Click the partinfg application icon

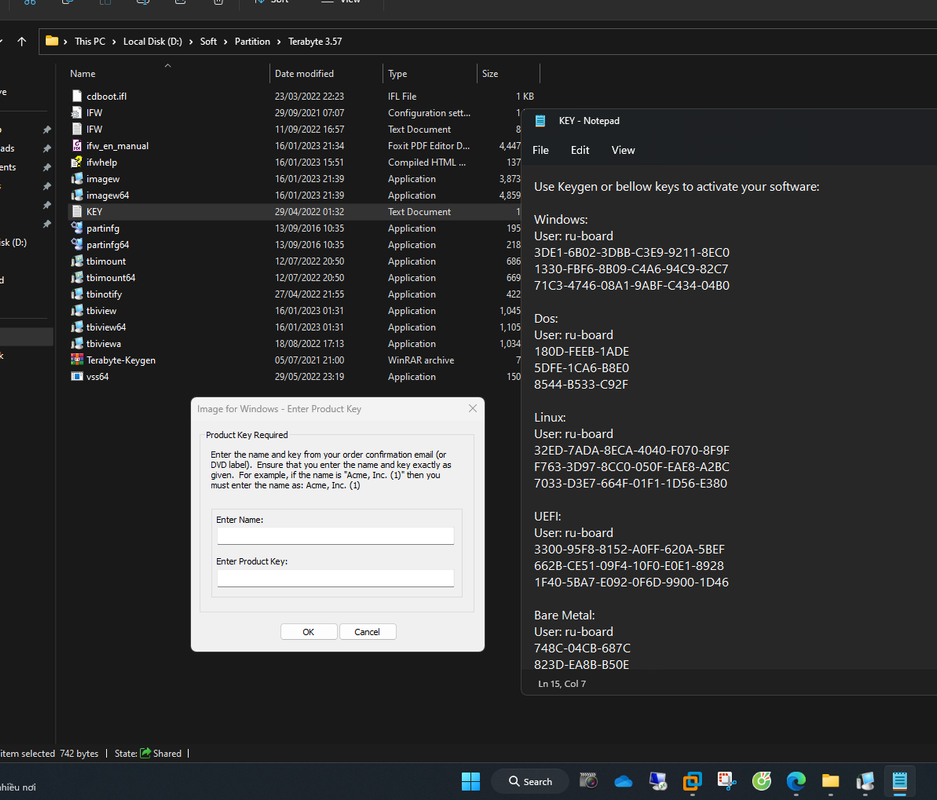76,228
